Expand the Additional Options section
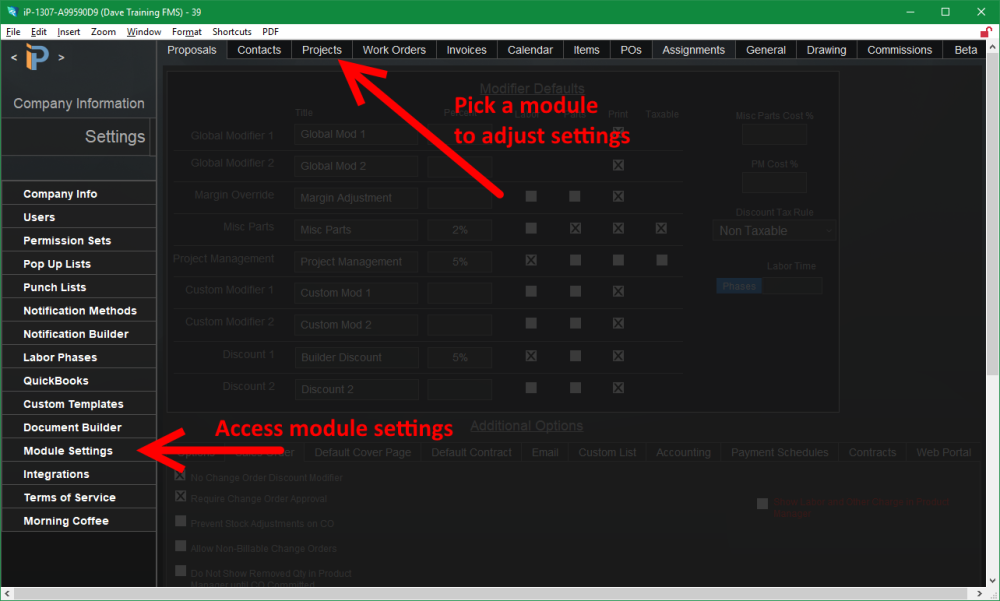This screenshot has height=601, width=1000. (526, 425)
